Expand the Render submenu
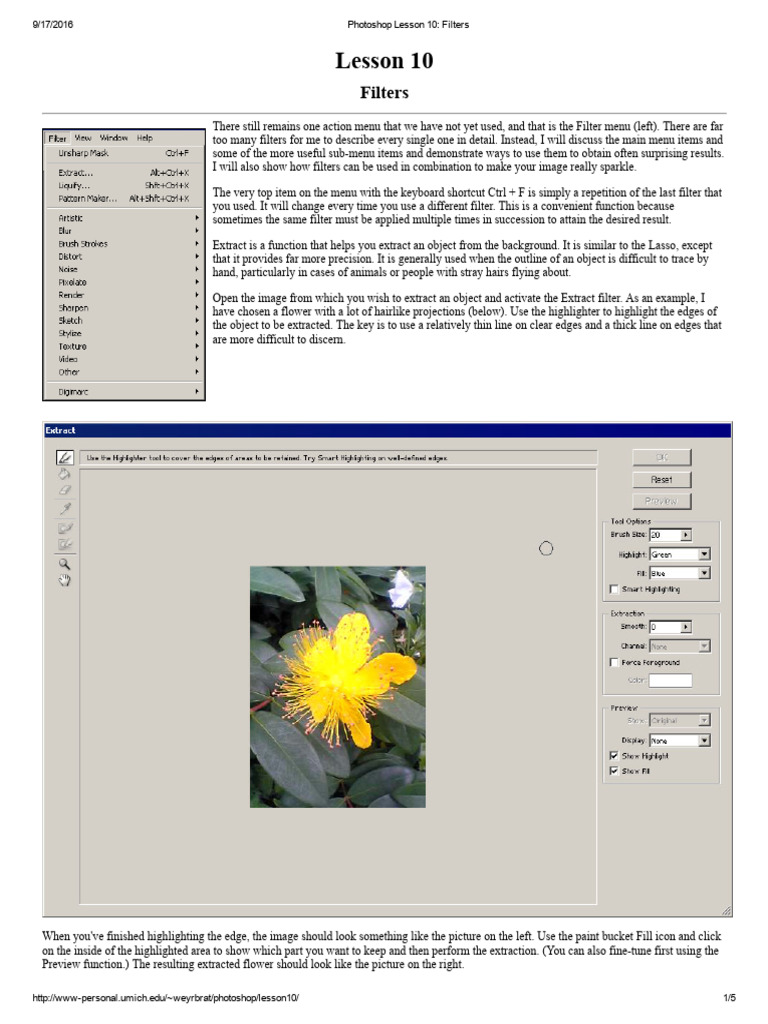The image size is (768, 1024). pyautogui.click(x=124, y=295)
